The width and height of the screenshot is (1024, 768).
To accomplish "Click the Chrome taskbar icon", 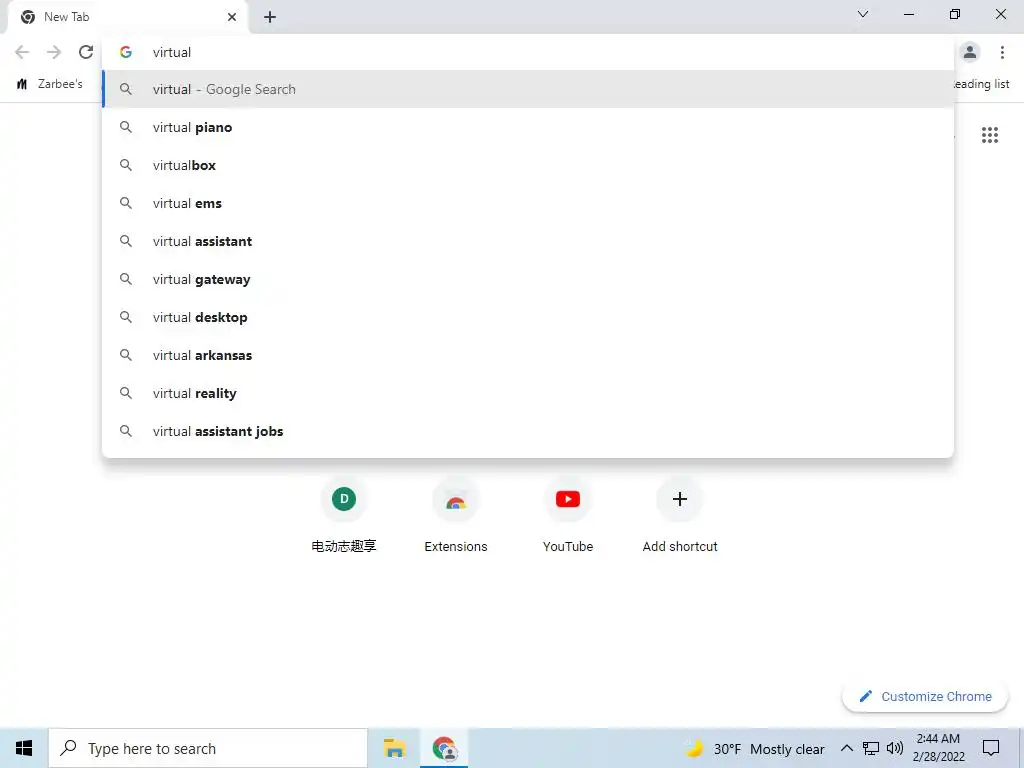I will click(x=444, y=748).
